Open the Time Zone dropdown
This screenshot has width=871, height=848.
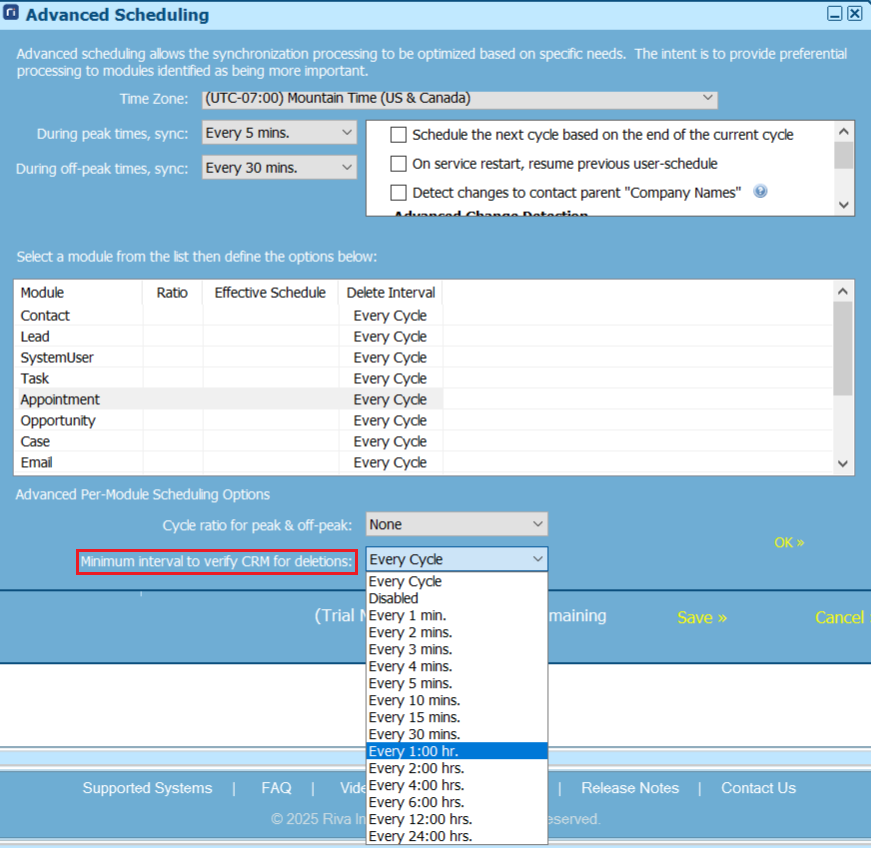[x=709, y=98]
